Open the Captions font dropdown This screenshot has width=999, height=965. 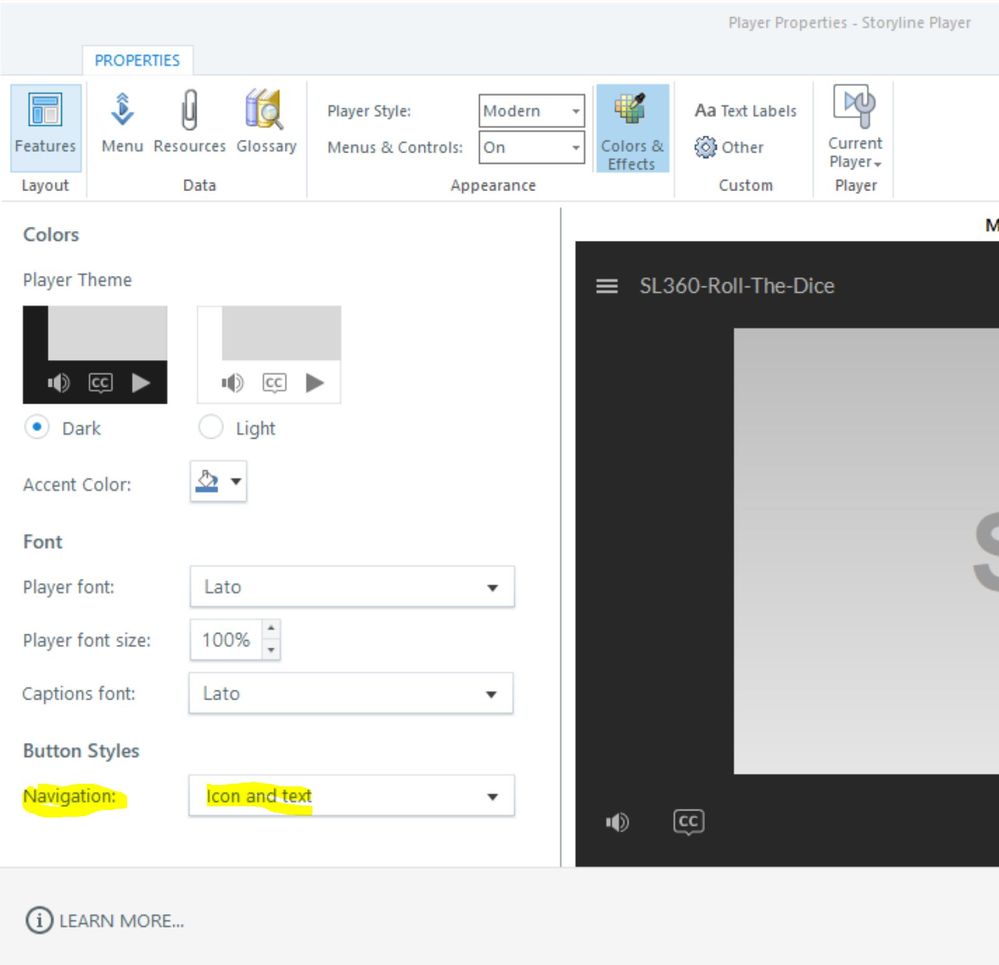click(x=351, y=693)
